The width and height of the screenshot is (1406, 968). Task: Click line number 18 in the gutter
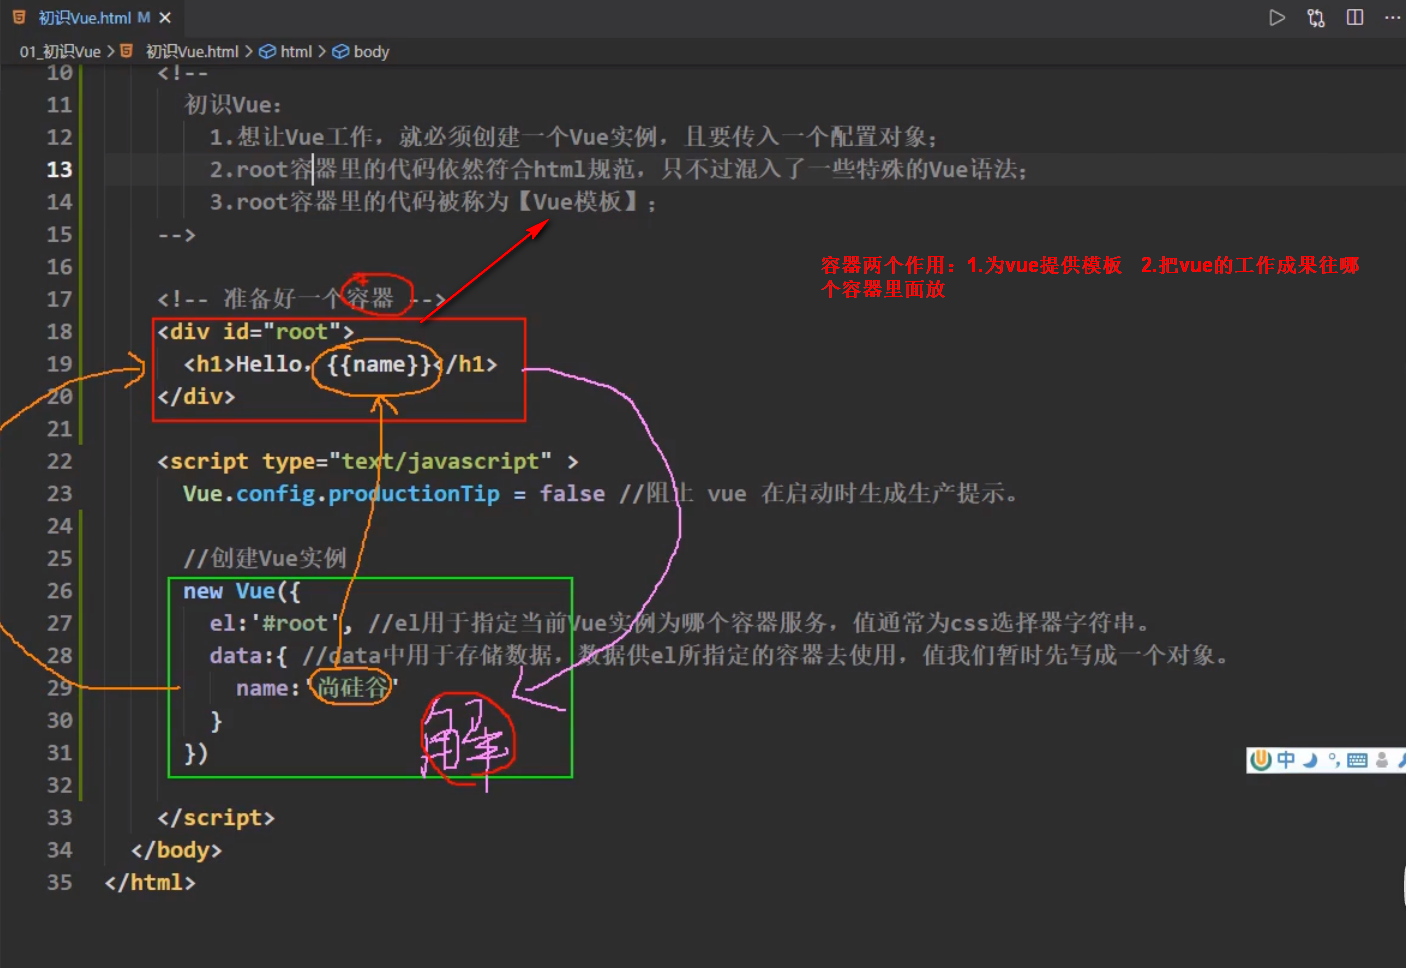[59, 331]
